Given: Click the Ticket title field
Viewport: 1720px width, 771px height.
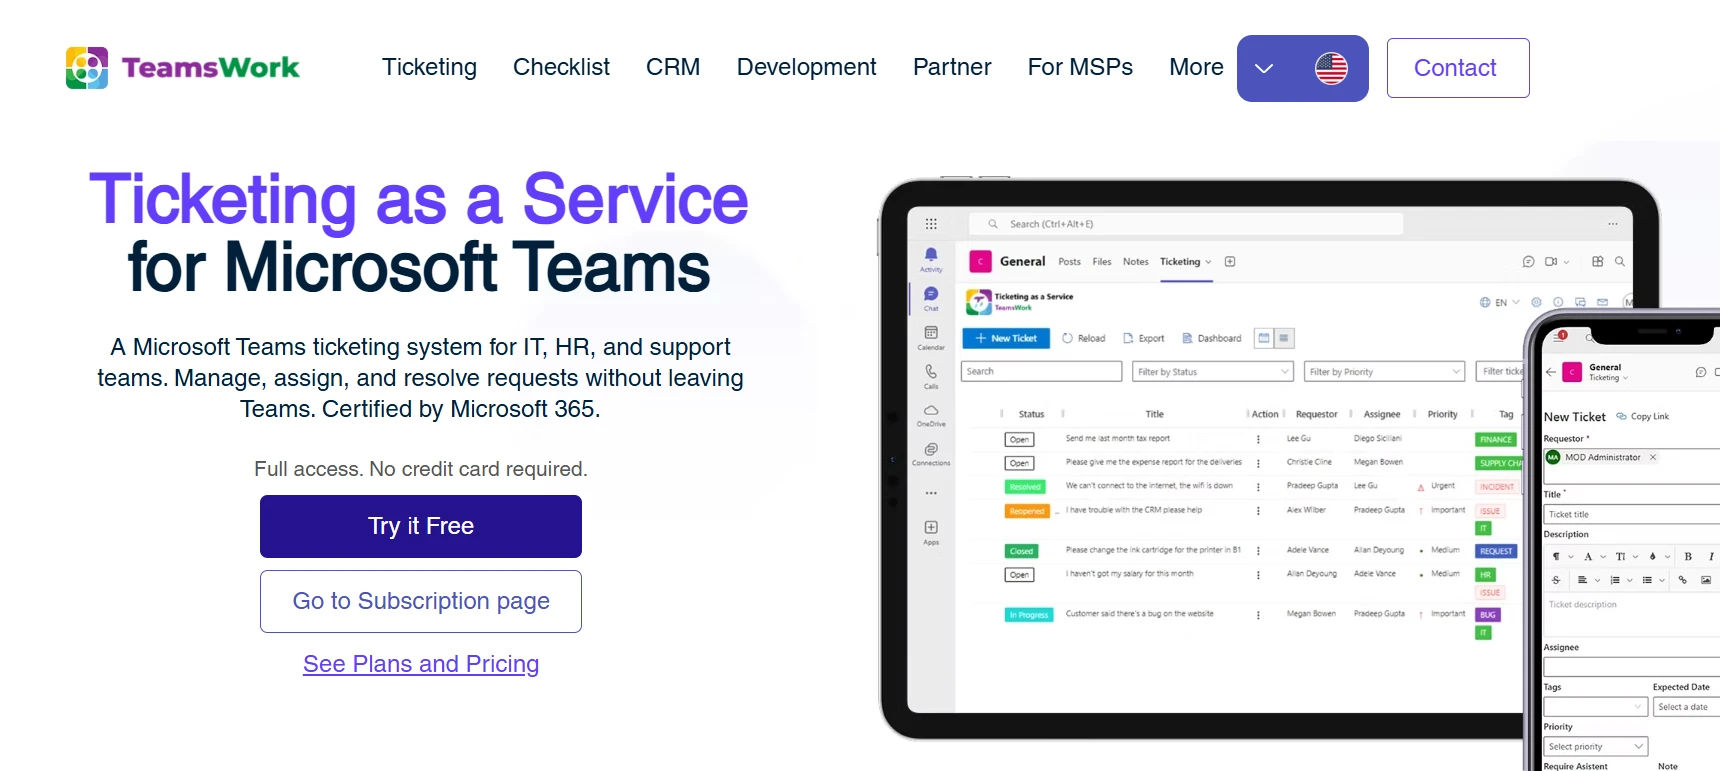Looking at the screenshot, I should pos(1632,514).
